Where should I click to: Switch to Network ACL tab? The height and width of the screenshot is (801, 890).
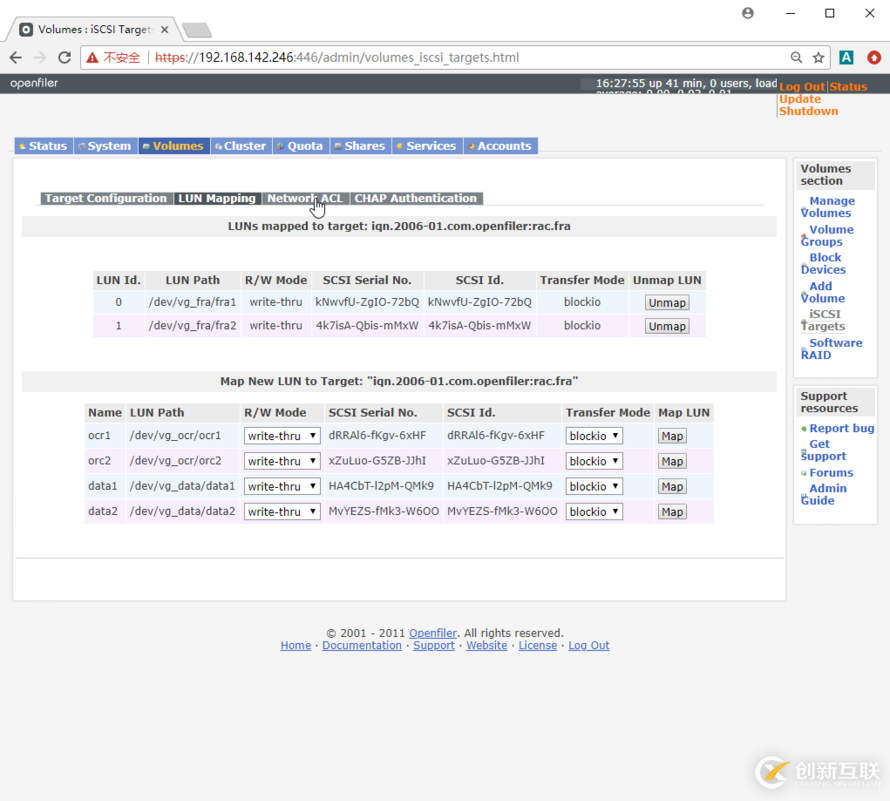click(305, 198)
